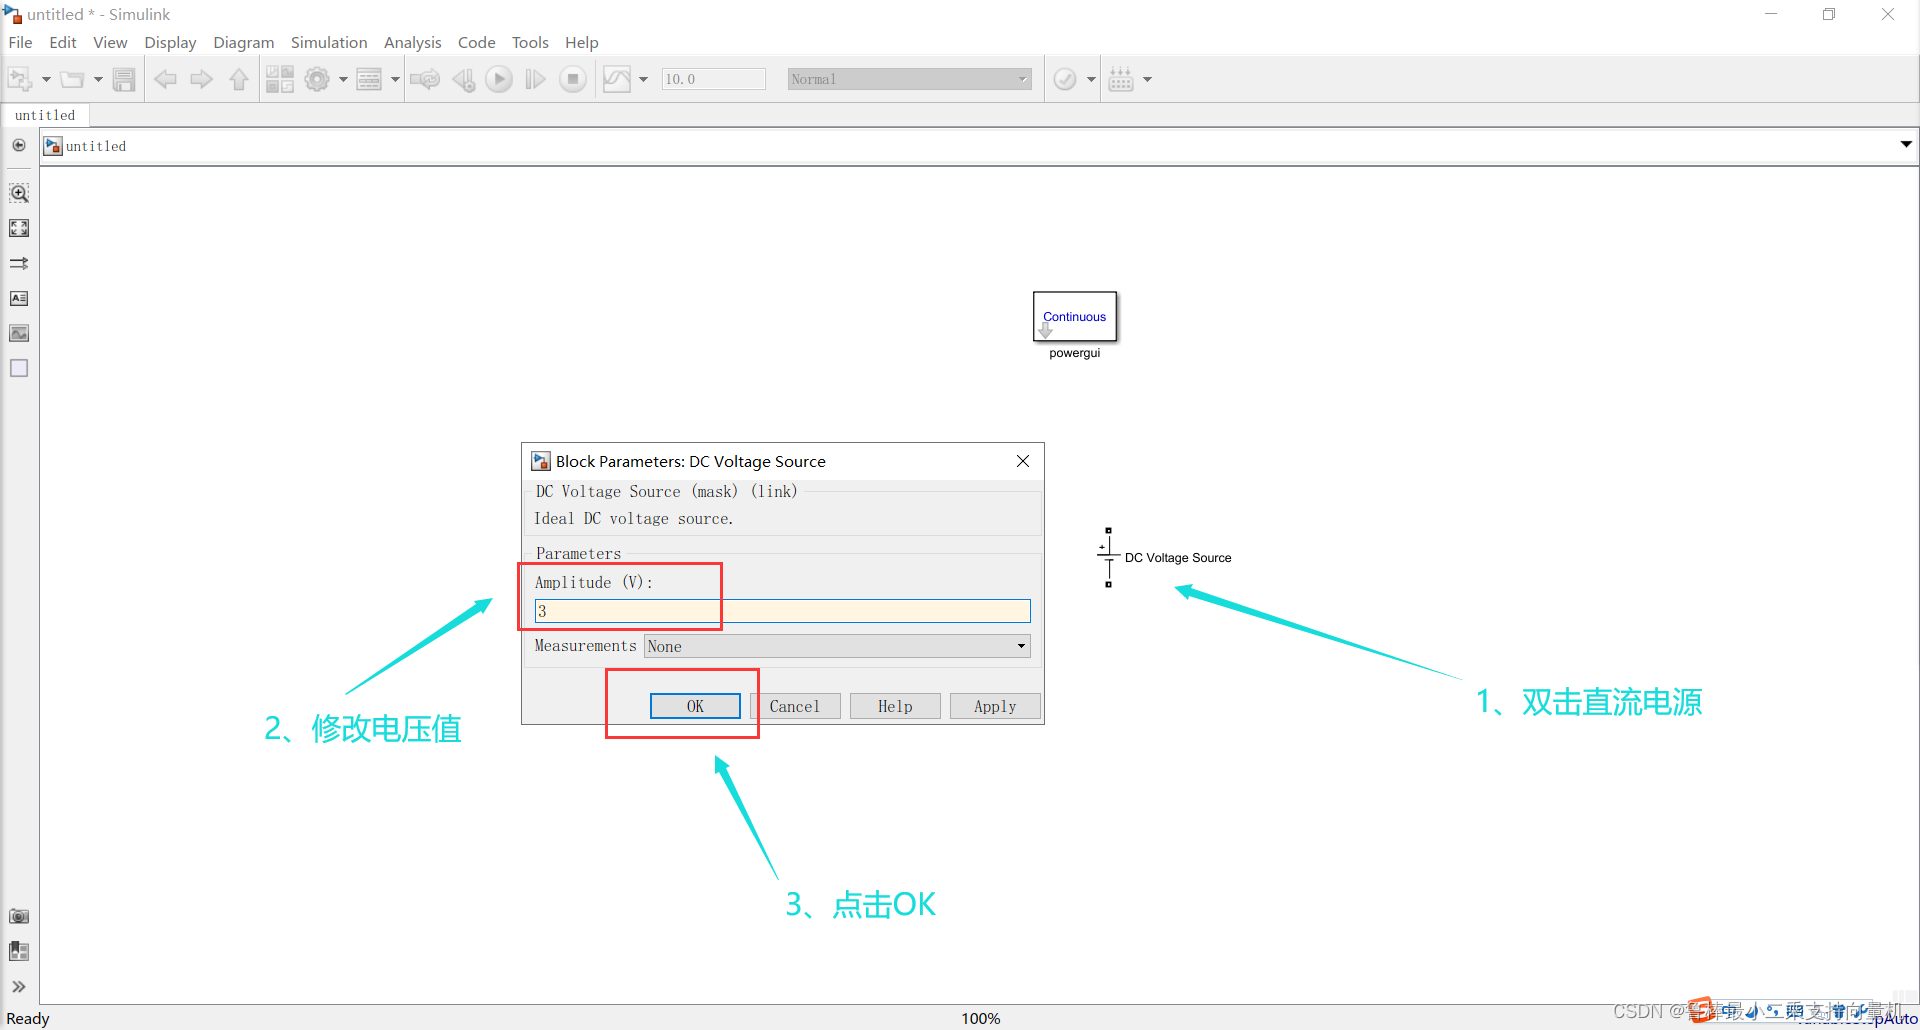The image size is (1920, 1030).
Task: Click the Model Advisor checkmark icon
Action: pos(1065,79)
